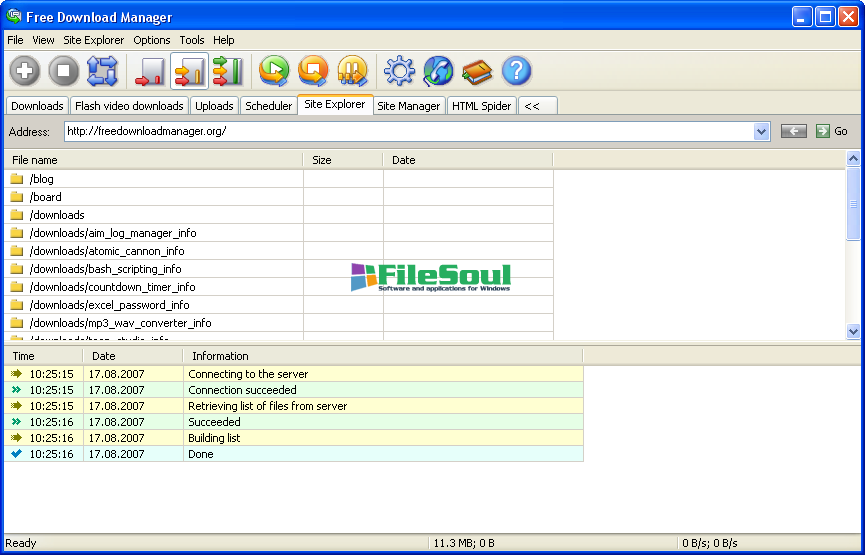The height and width of the screenshot is (555, 865).
Task: Click the orange pause all downloads icon
Action: point(352,71)
